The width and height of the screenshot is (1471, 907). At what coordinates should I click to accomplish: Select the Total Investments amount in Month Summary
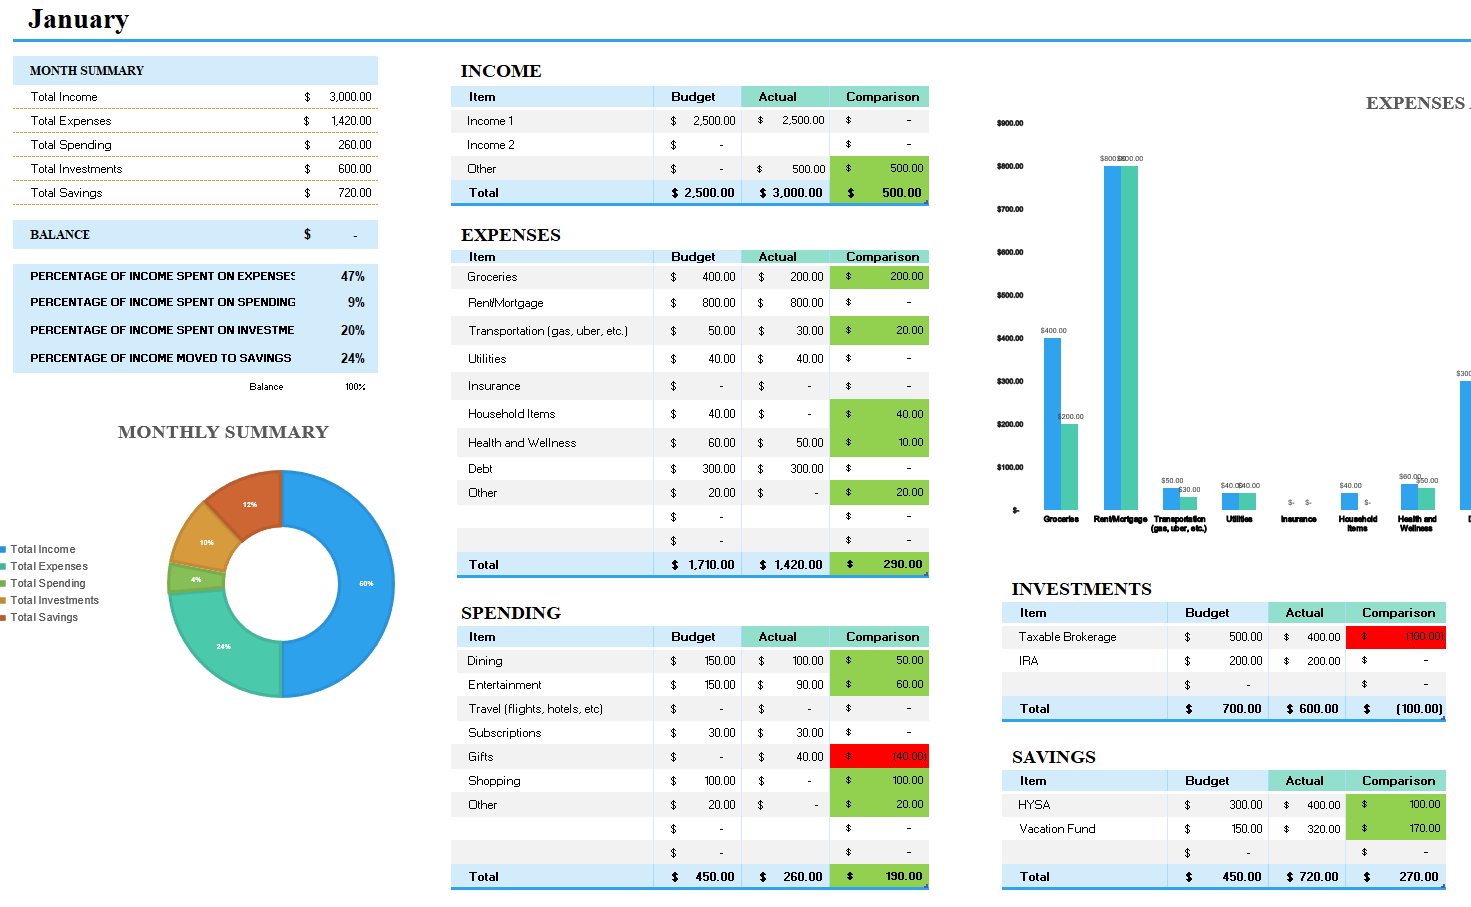[338, 169]
